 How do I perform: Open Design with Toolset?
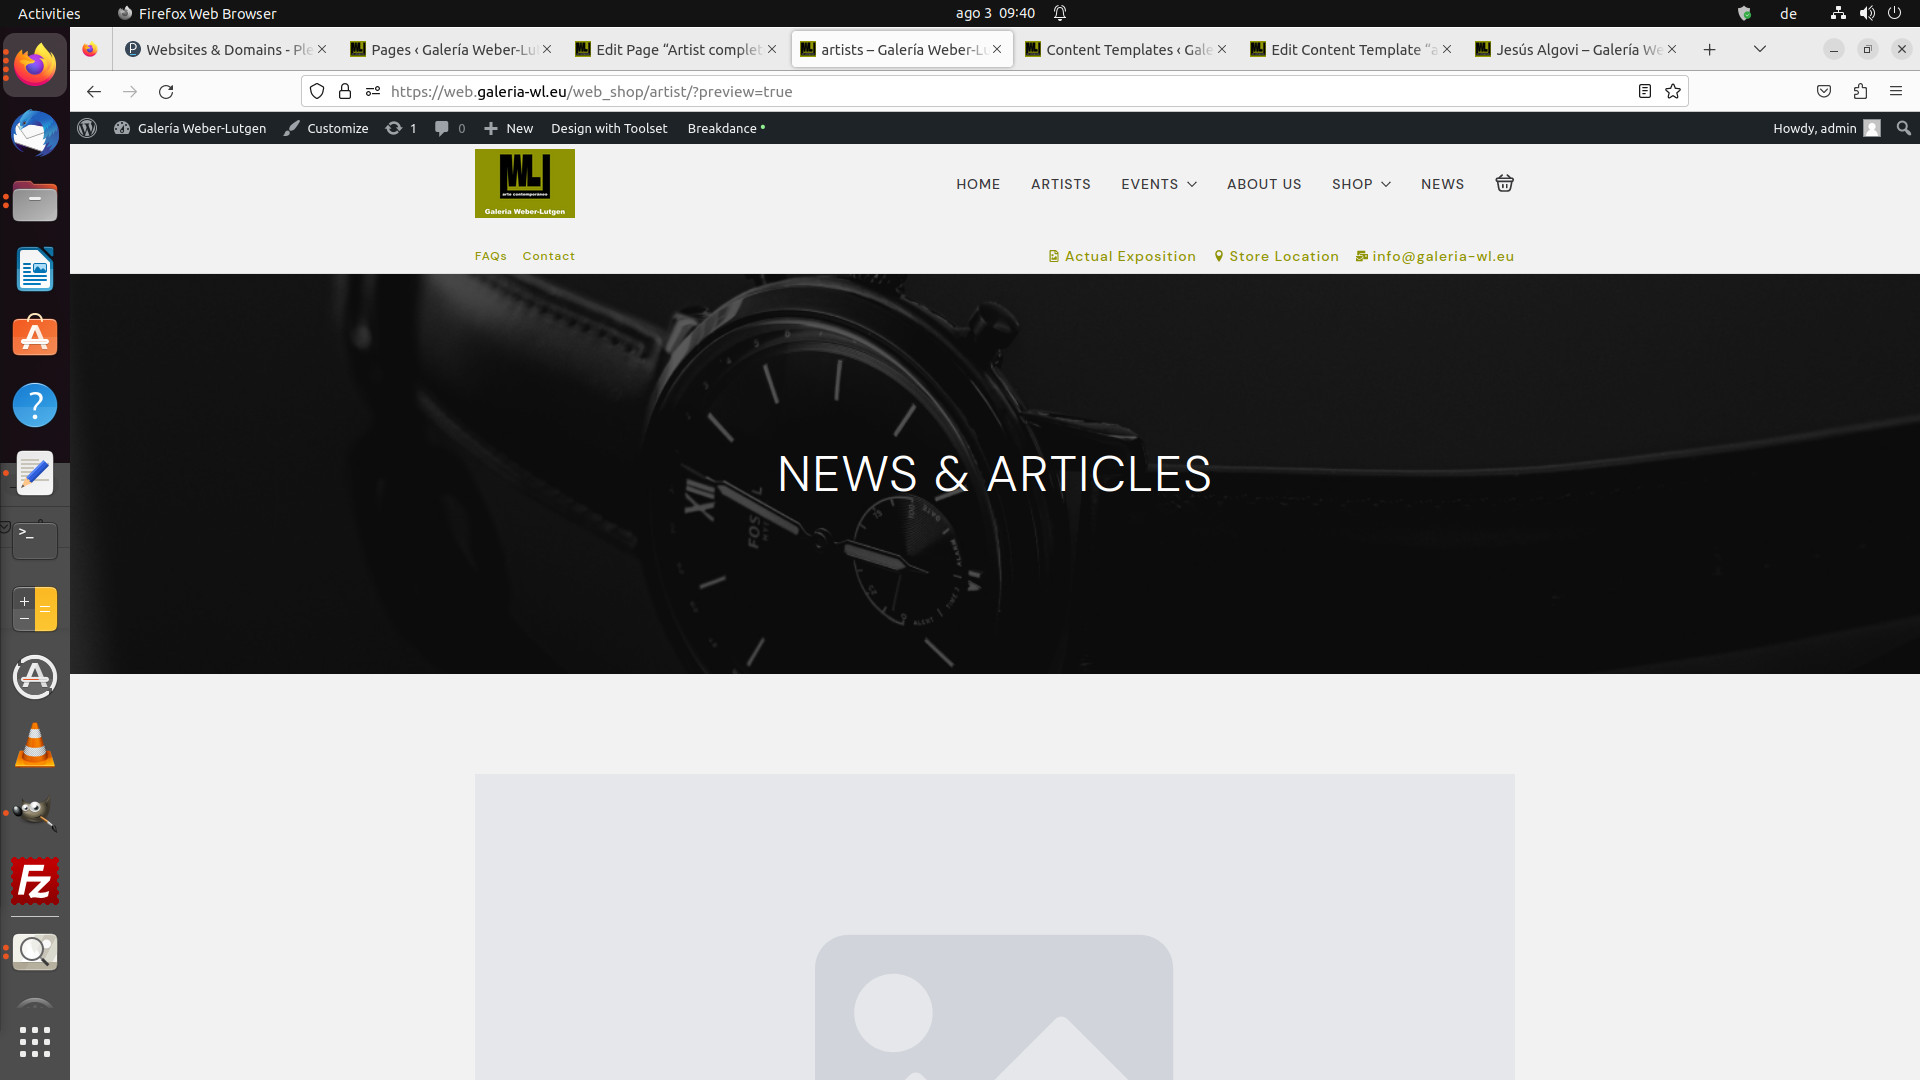[609, 128]
